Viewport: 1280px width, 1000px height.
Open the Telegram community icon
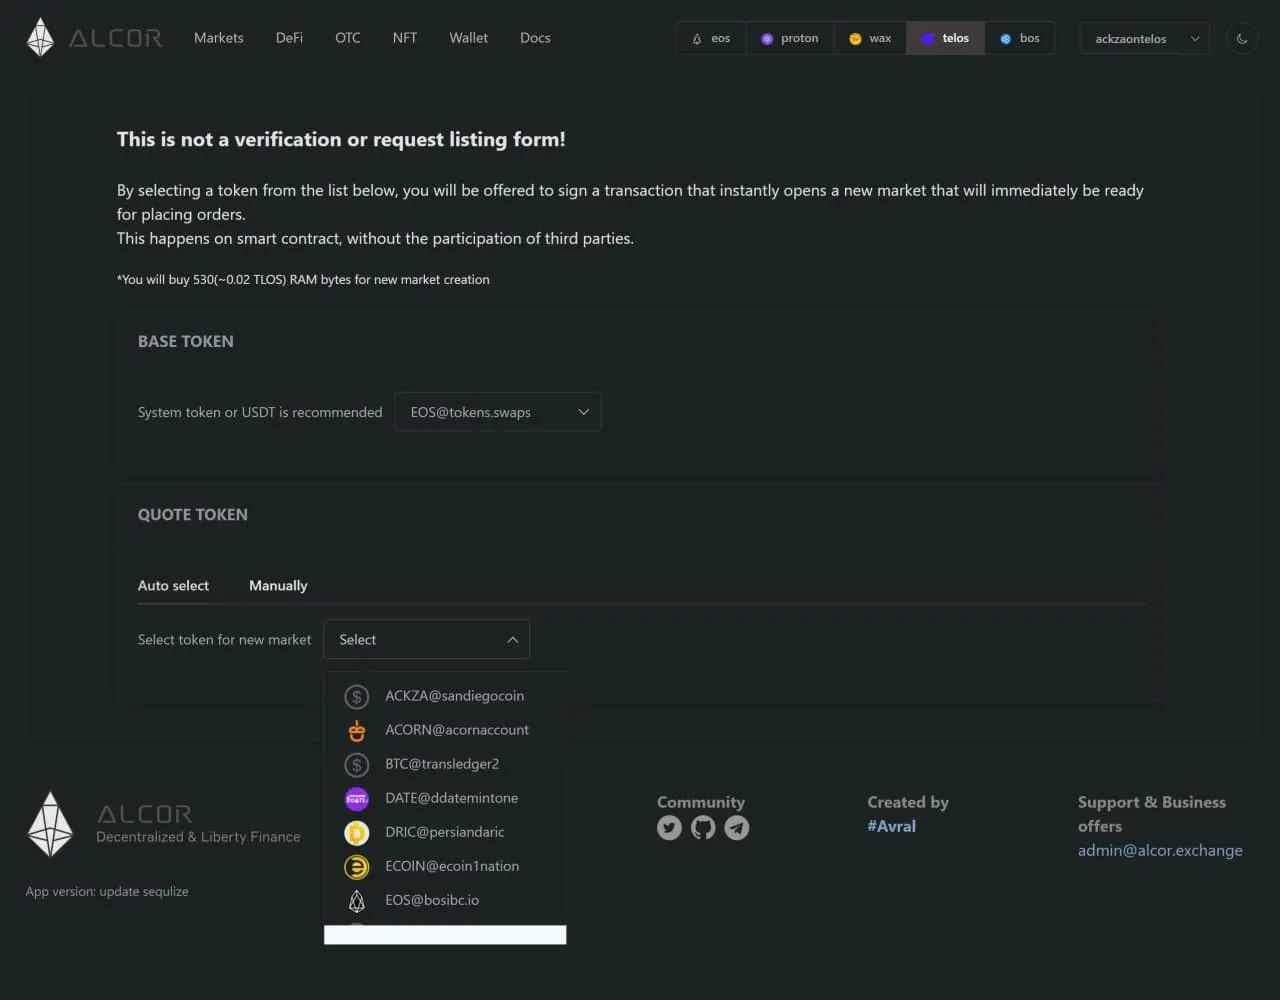coord(737,828)
